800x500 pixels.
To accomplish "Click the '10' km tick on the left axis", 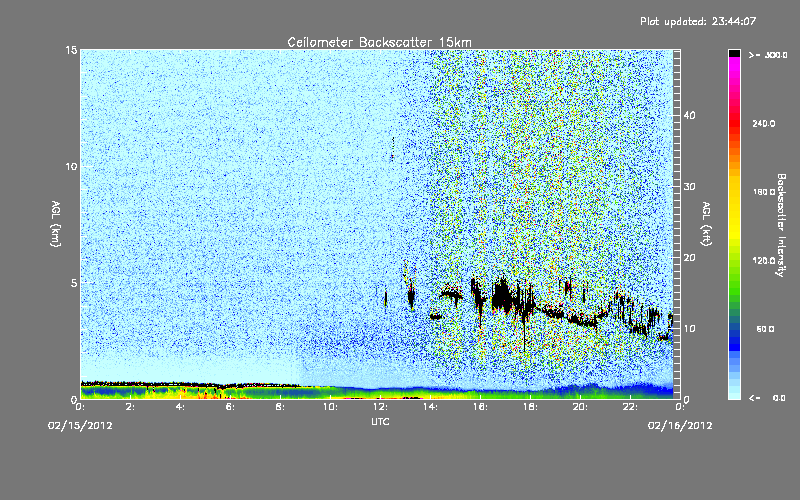I will [71, 167].
